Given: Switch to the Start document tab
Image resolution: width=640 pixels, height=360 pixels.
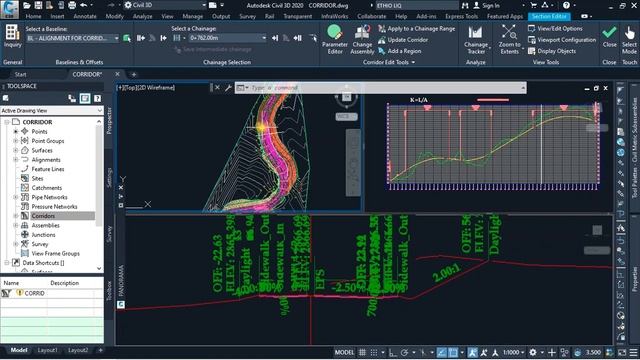Looking at the screenshot, I should point(20,74).
